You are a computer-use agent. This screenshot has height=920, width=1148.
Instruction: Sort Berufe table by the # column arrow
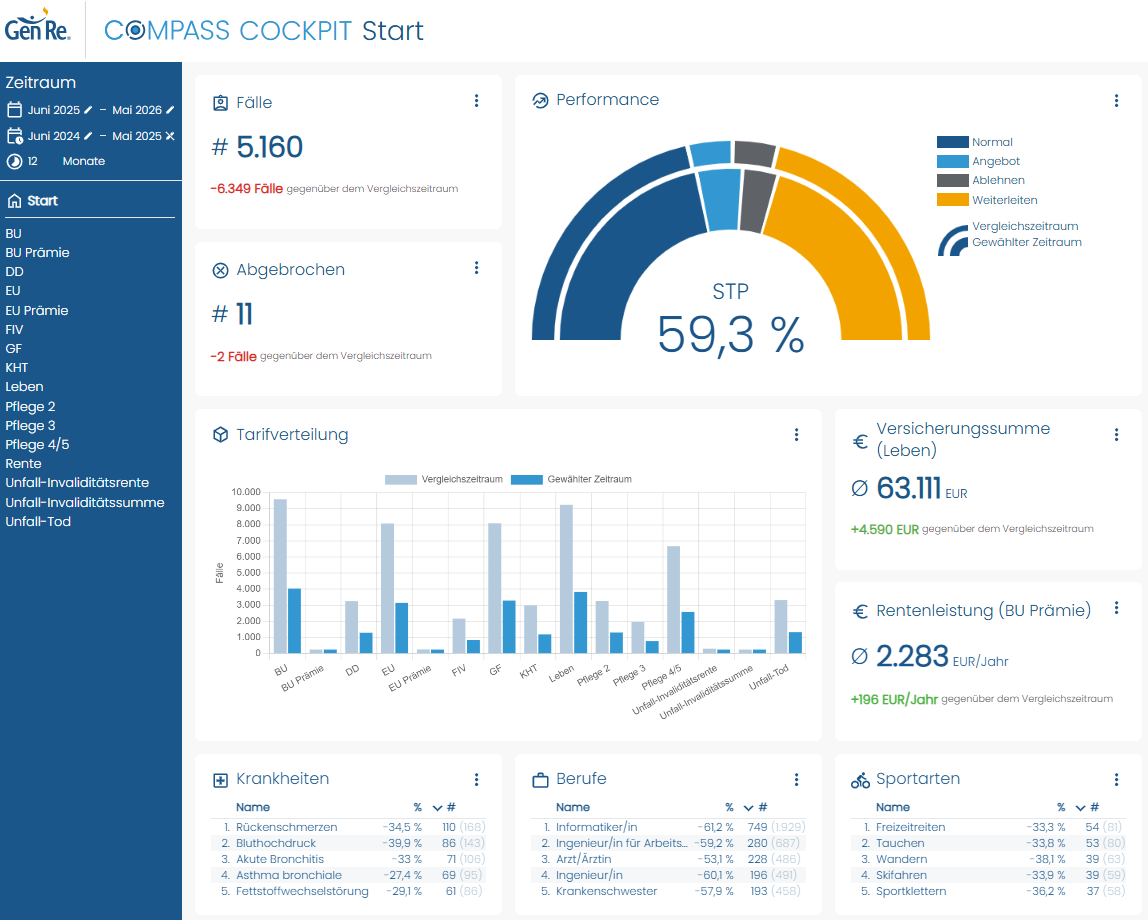(748, 808)
